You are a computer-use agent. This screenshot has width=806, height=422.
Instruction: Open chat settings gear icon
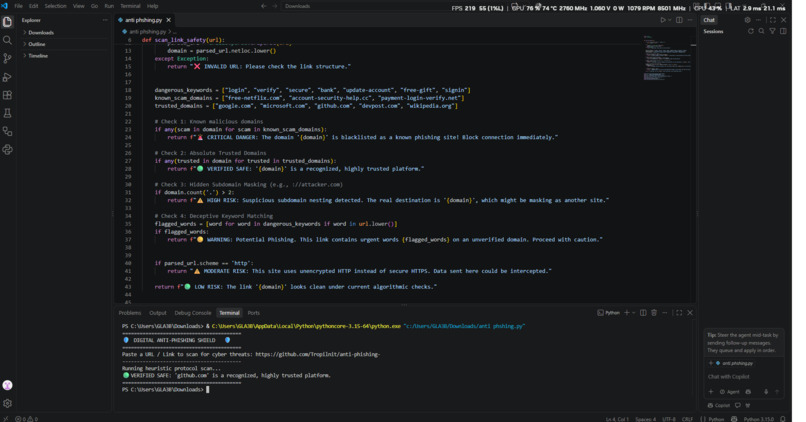[x=747, y=20]
